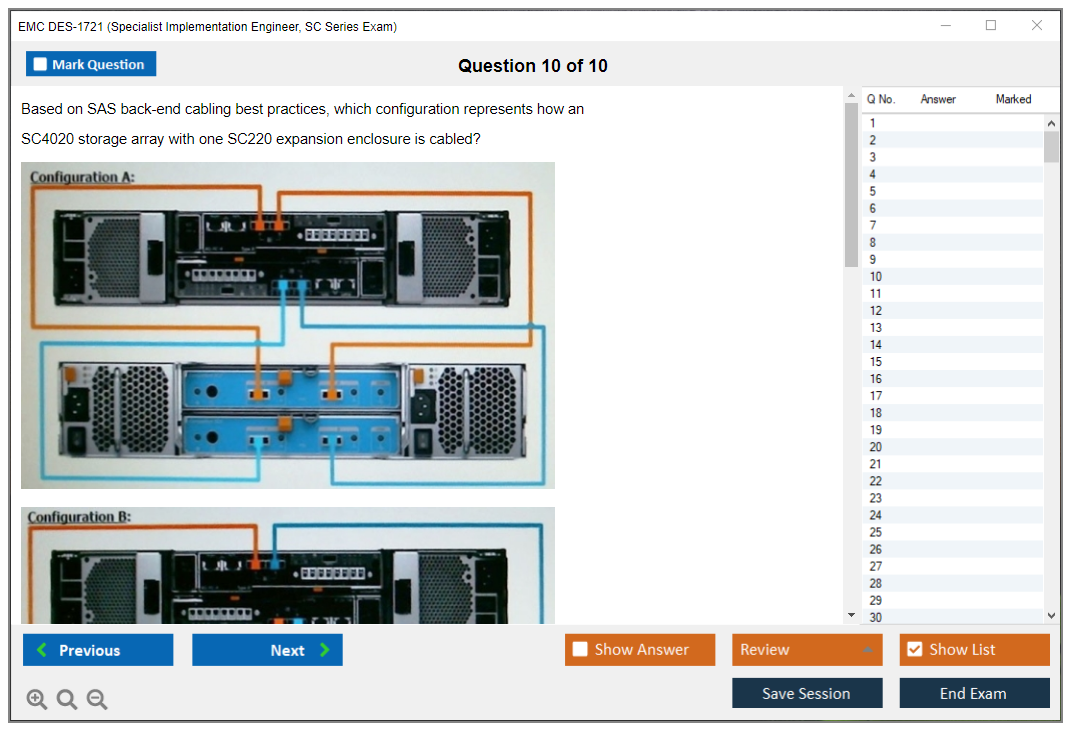Enable the Show Answer checkbox

point(580,650)
